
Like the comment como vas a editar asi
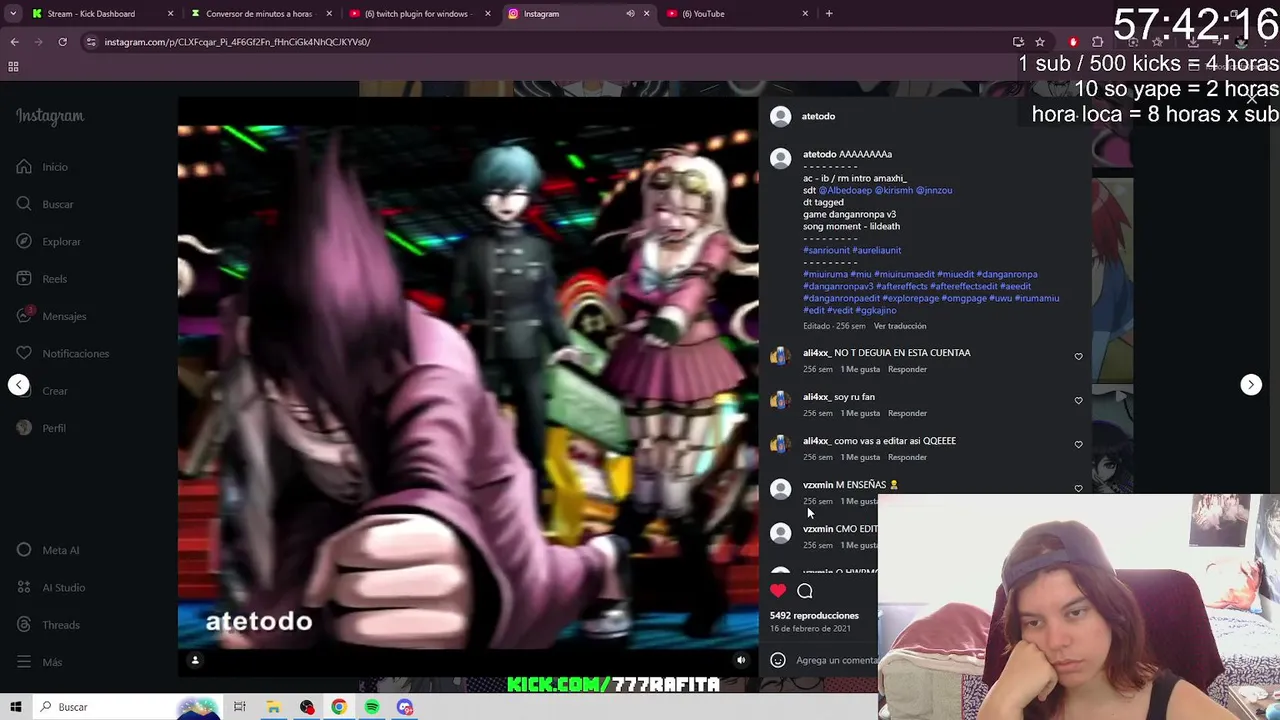coord(1078,445)
